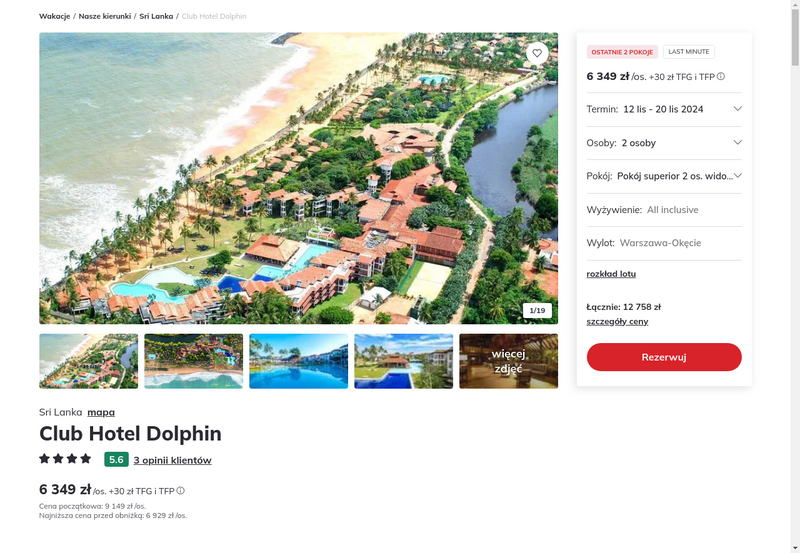This screenshot has width=800, height=553.
Task: Go to Sri Lanka breadcrumb
Action: tap(156, 16)
